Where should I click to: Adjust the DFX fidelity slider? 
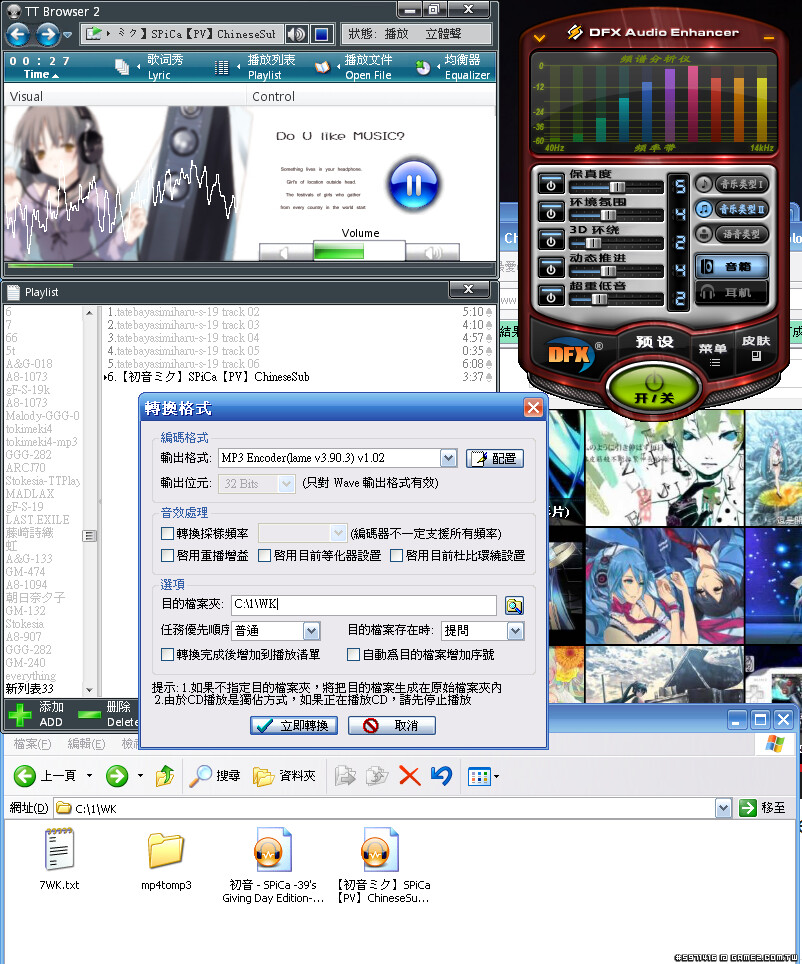pos(617,186)
